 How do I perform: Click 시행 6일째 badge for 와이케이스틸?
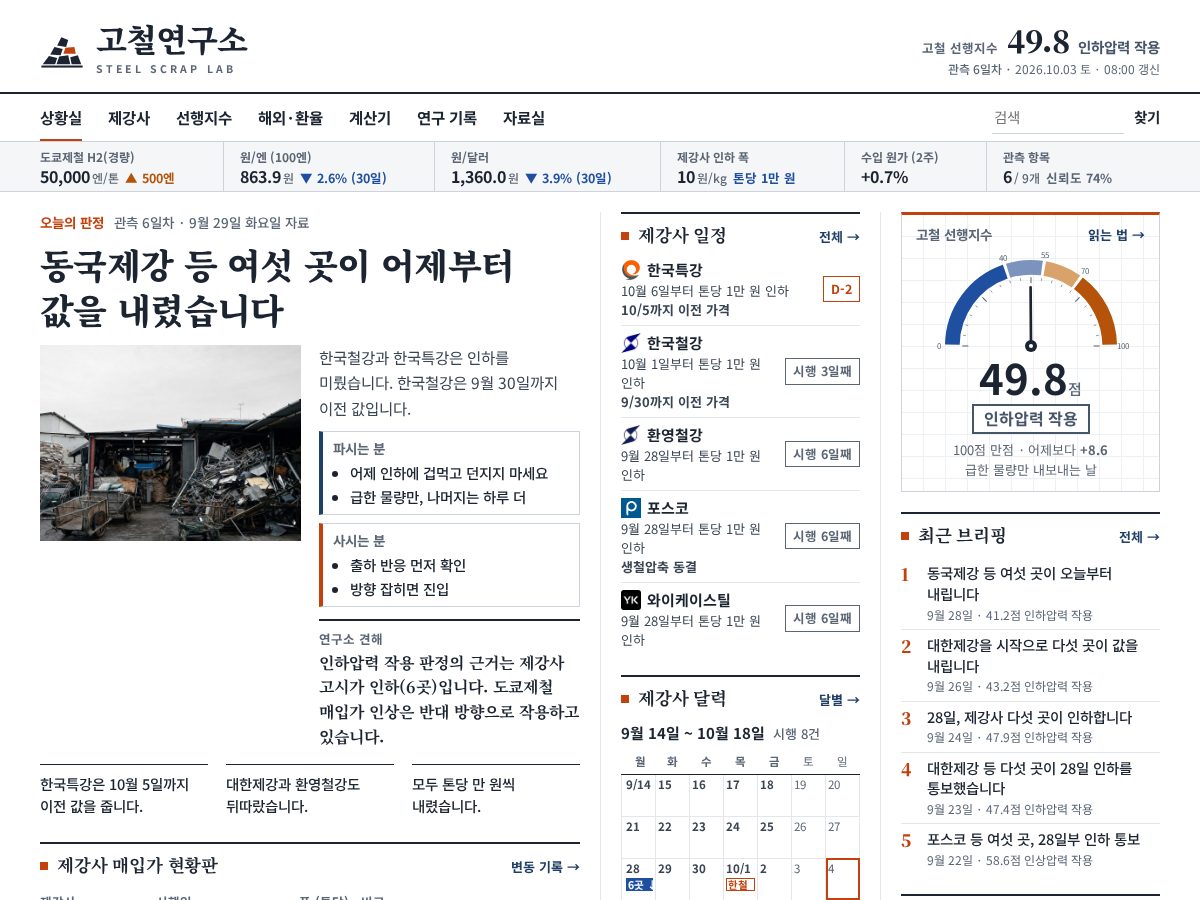[x=822, y=618]
